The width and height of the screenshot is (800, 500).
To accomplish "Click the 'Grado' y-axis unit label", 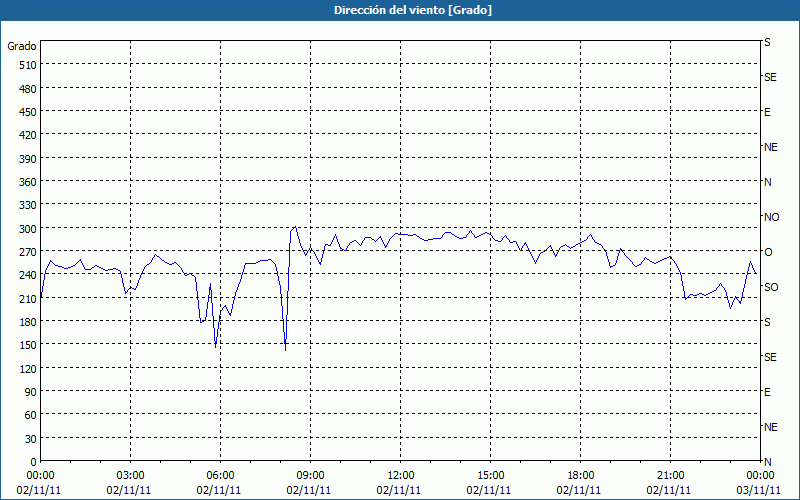I will 22,46.
